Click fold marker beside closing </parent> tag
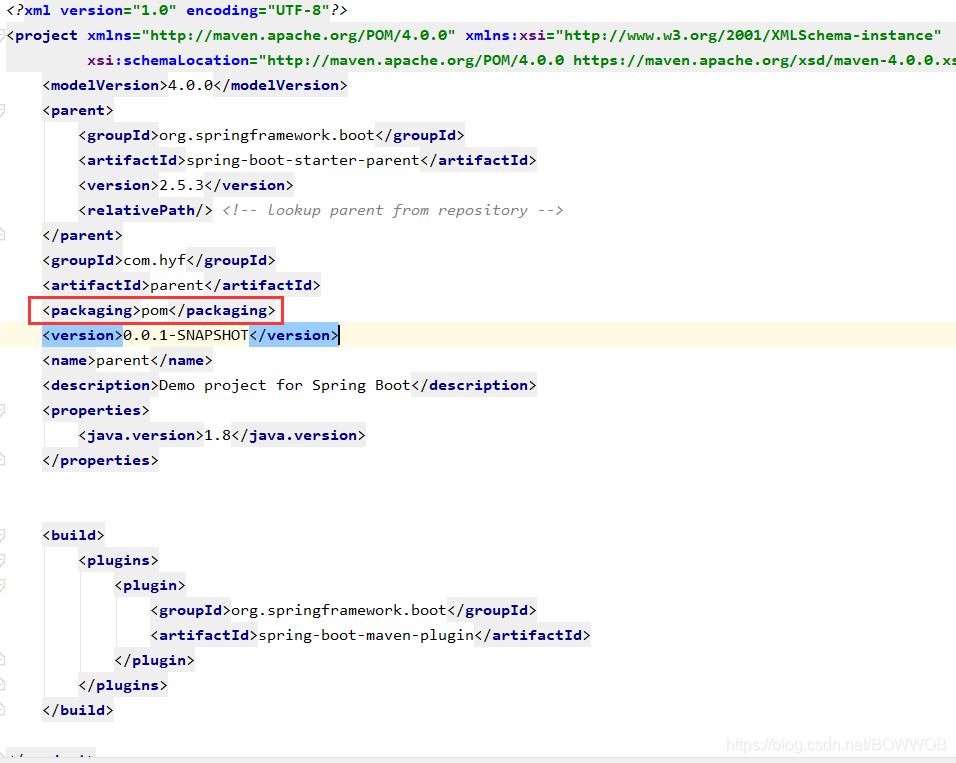Viewport: 956px width, 763px height. click(2, 235)
